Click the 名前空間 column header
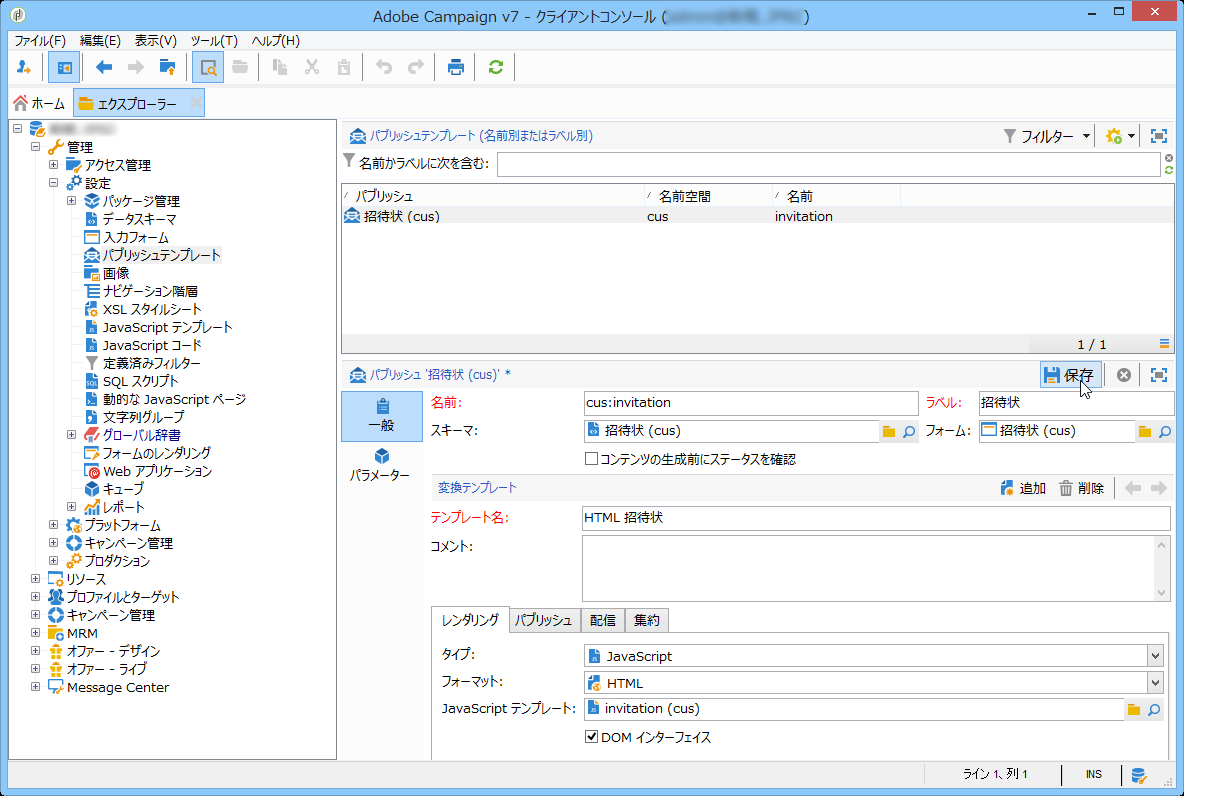This screenshot has height=812, width=1208. [x=709, y=196]
